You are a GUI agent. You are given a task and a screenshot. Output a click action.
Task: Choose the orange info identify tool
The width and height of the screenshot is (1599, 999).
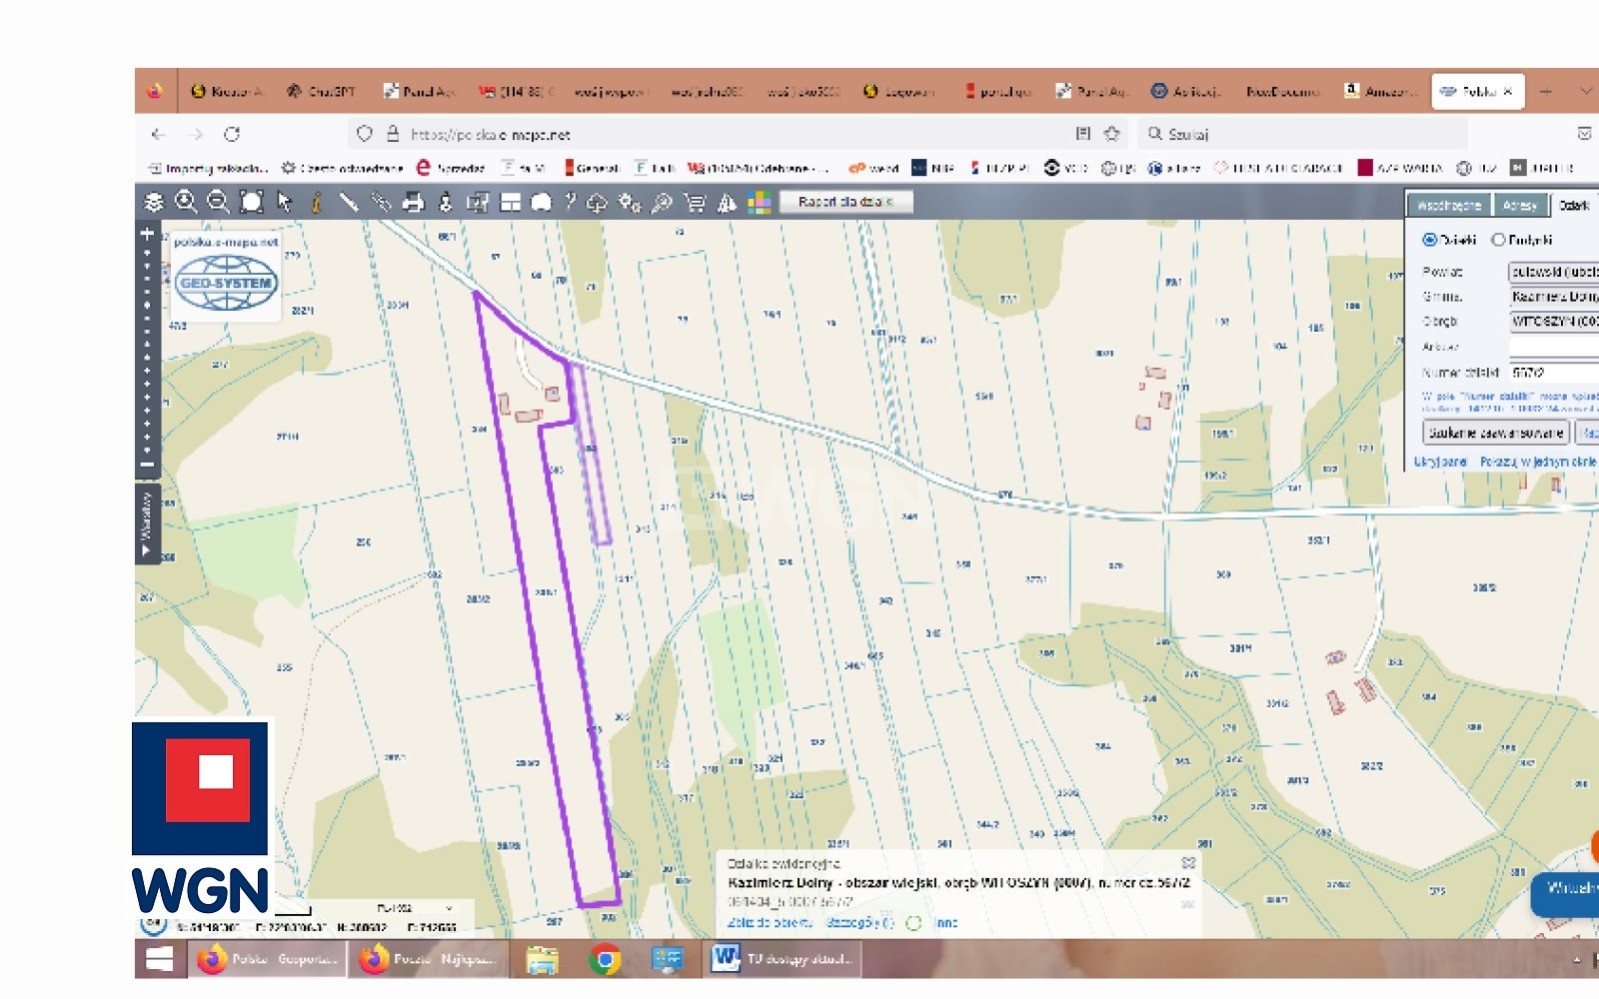[316, 202]
